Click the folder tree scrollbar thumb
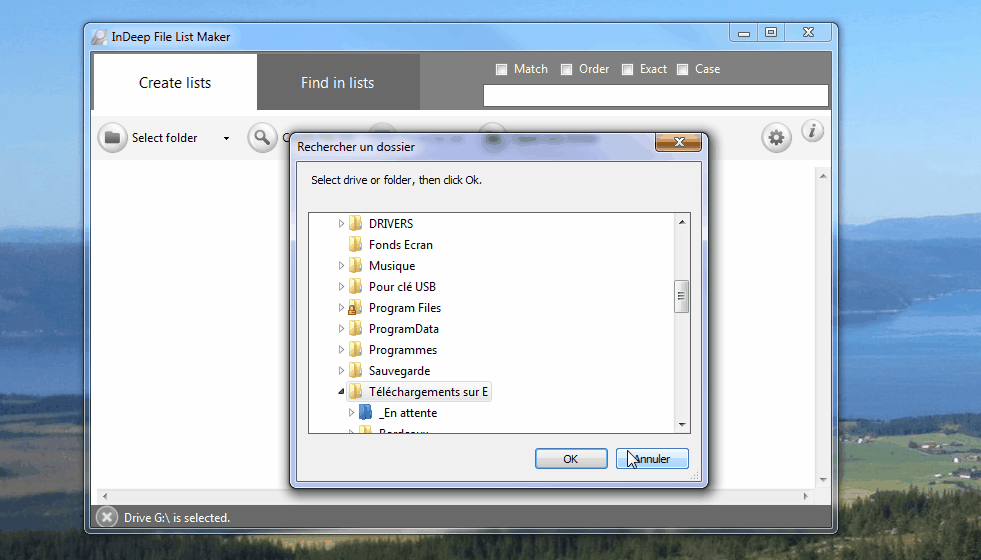981x560 pixels. click(x=681, y=296)
